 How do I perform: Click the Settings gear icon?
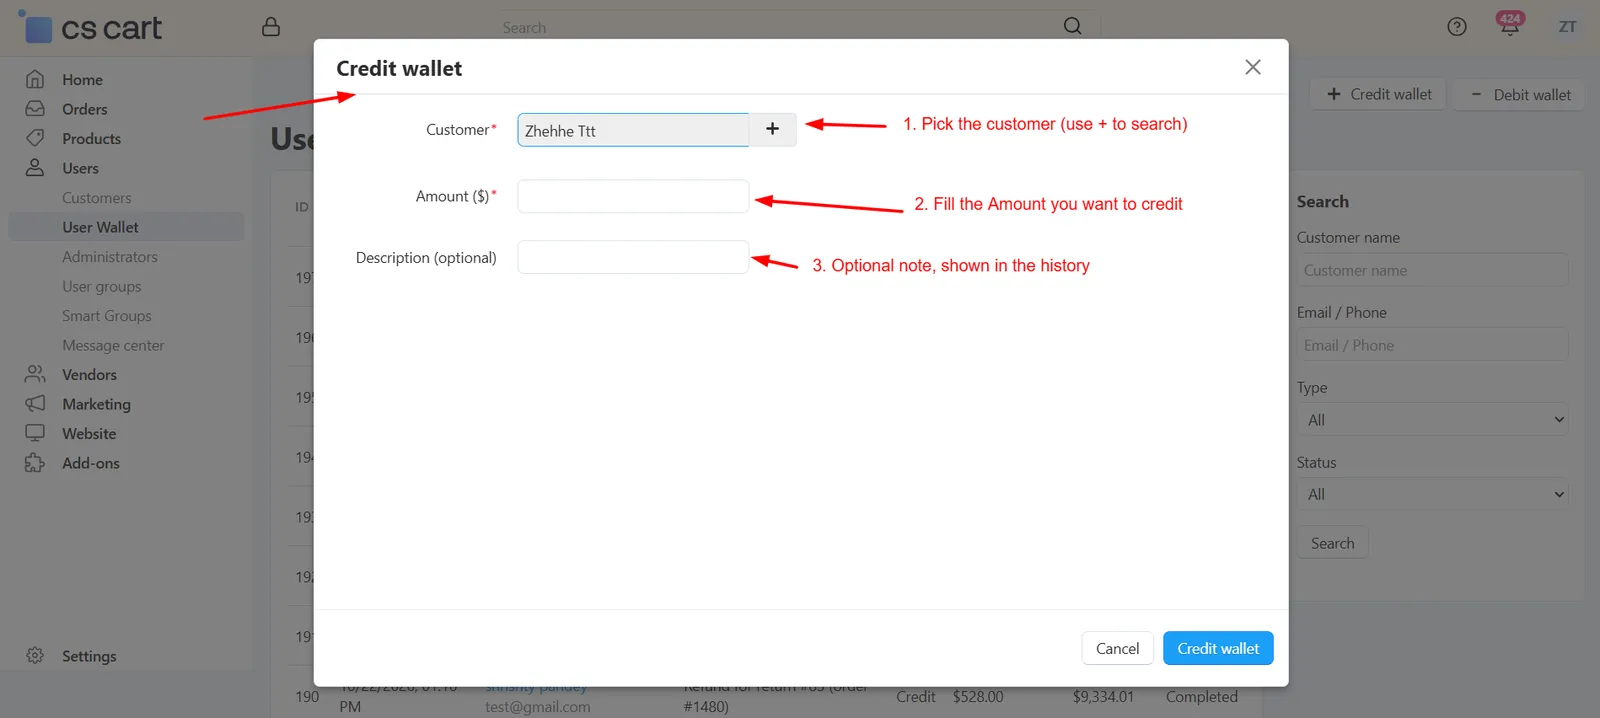click(x=35, y=656)
